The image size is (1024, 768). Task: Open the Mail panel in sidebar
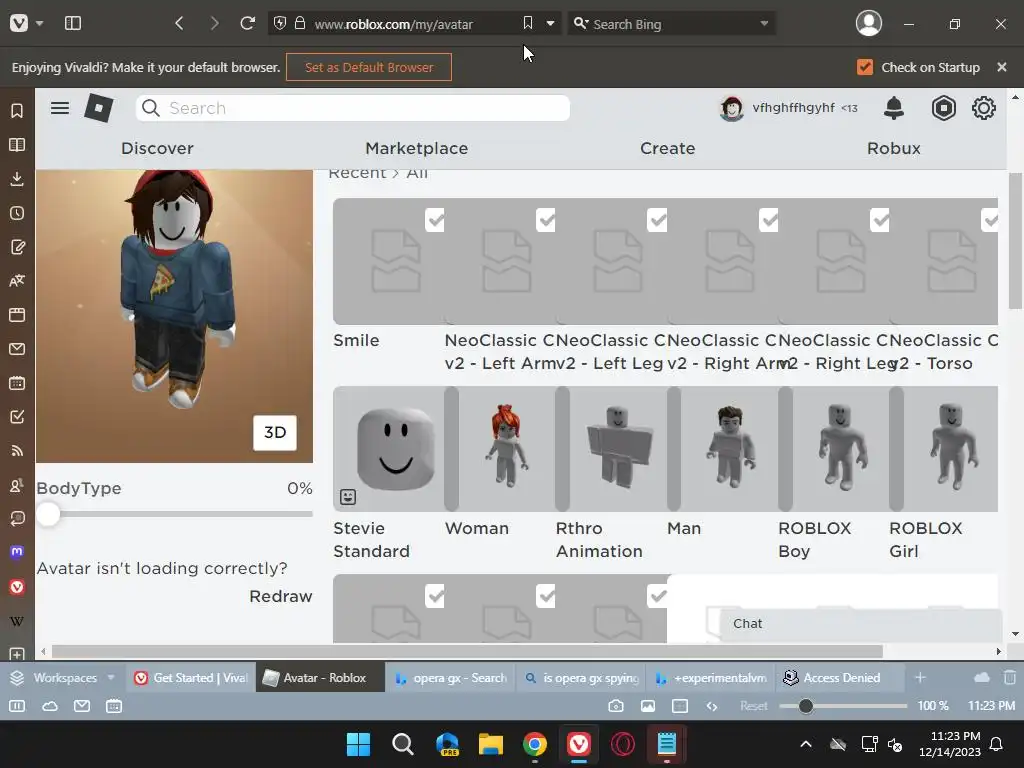tap(17, 349)
